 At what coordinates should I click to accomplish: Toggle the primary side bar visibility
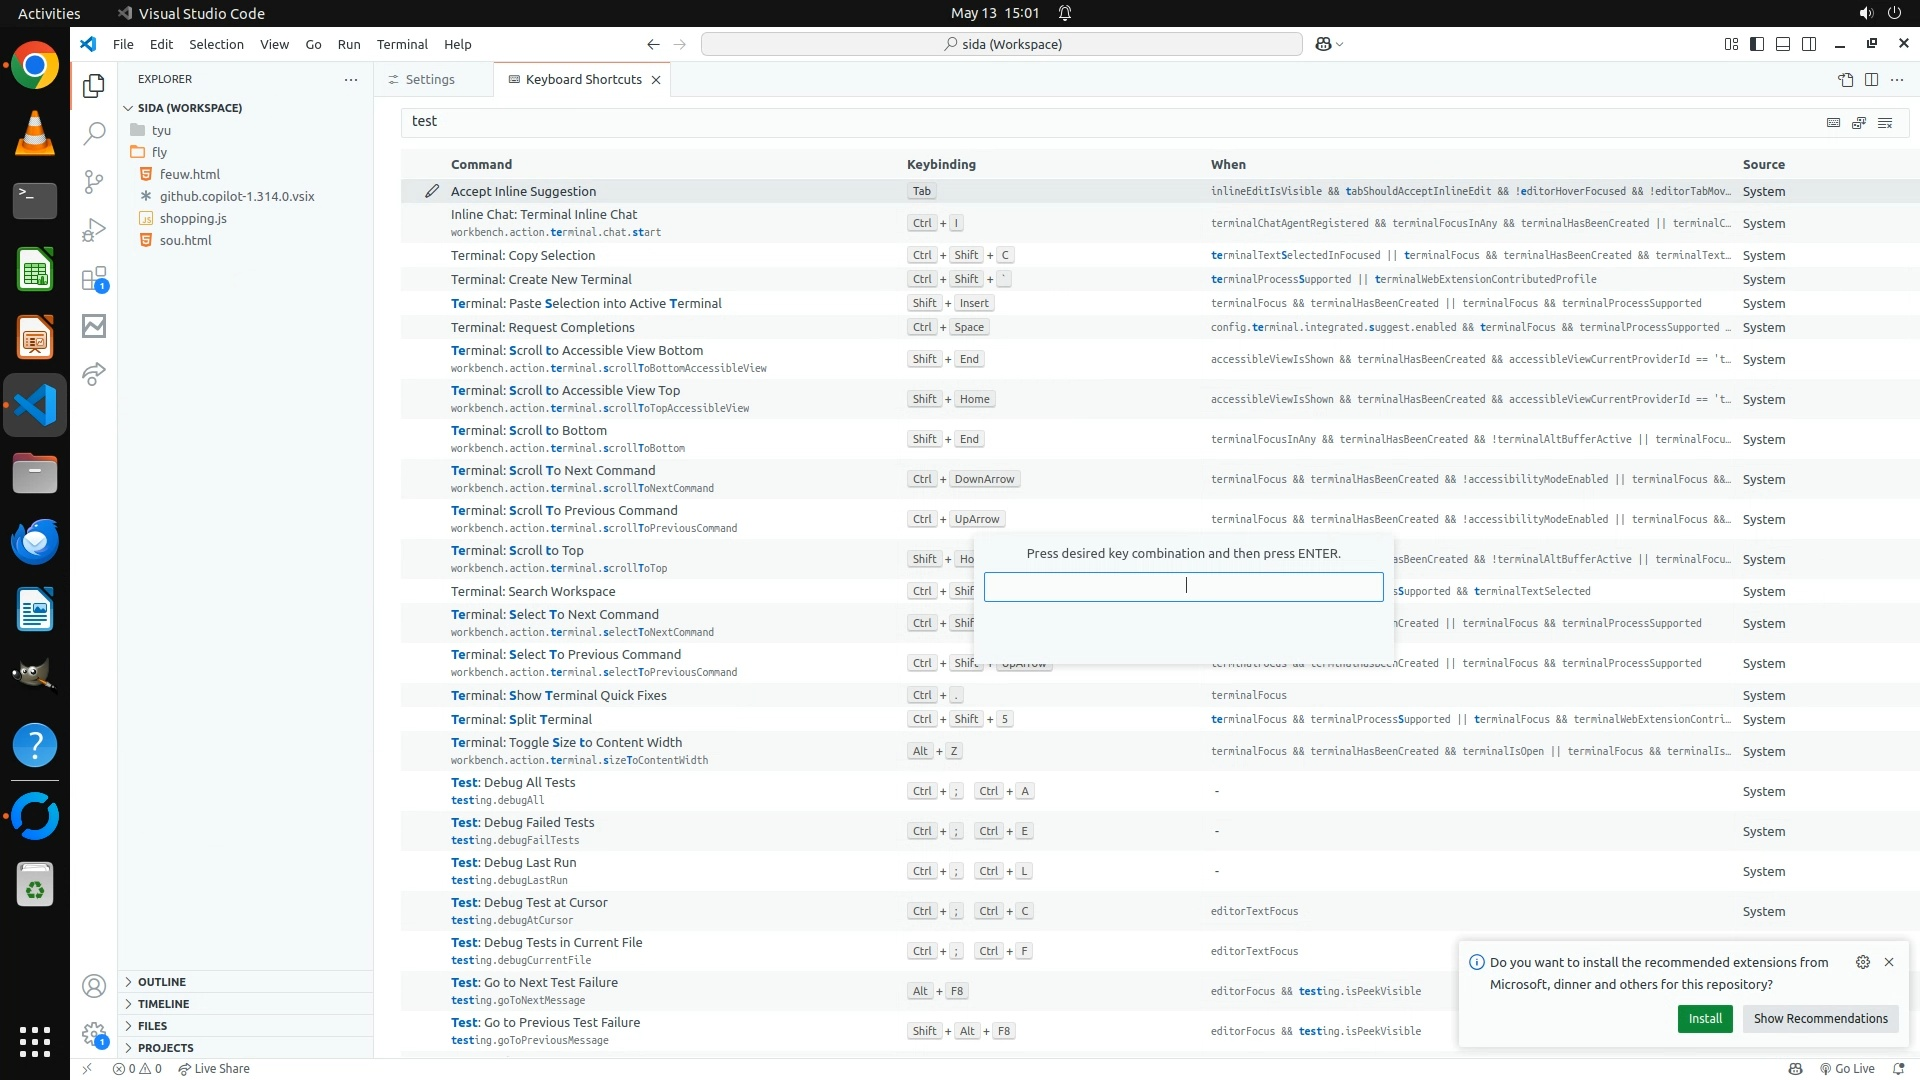tap(1757, 44)
